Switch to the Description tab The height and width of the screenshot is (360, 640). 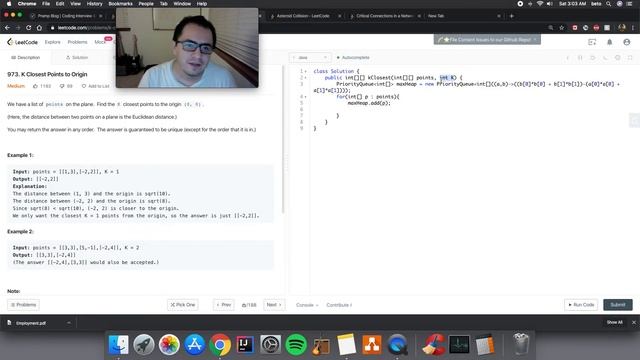tap(26, 58)
